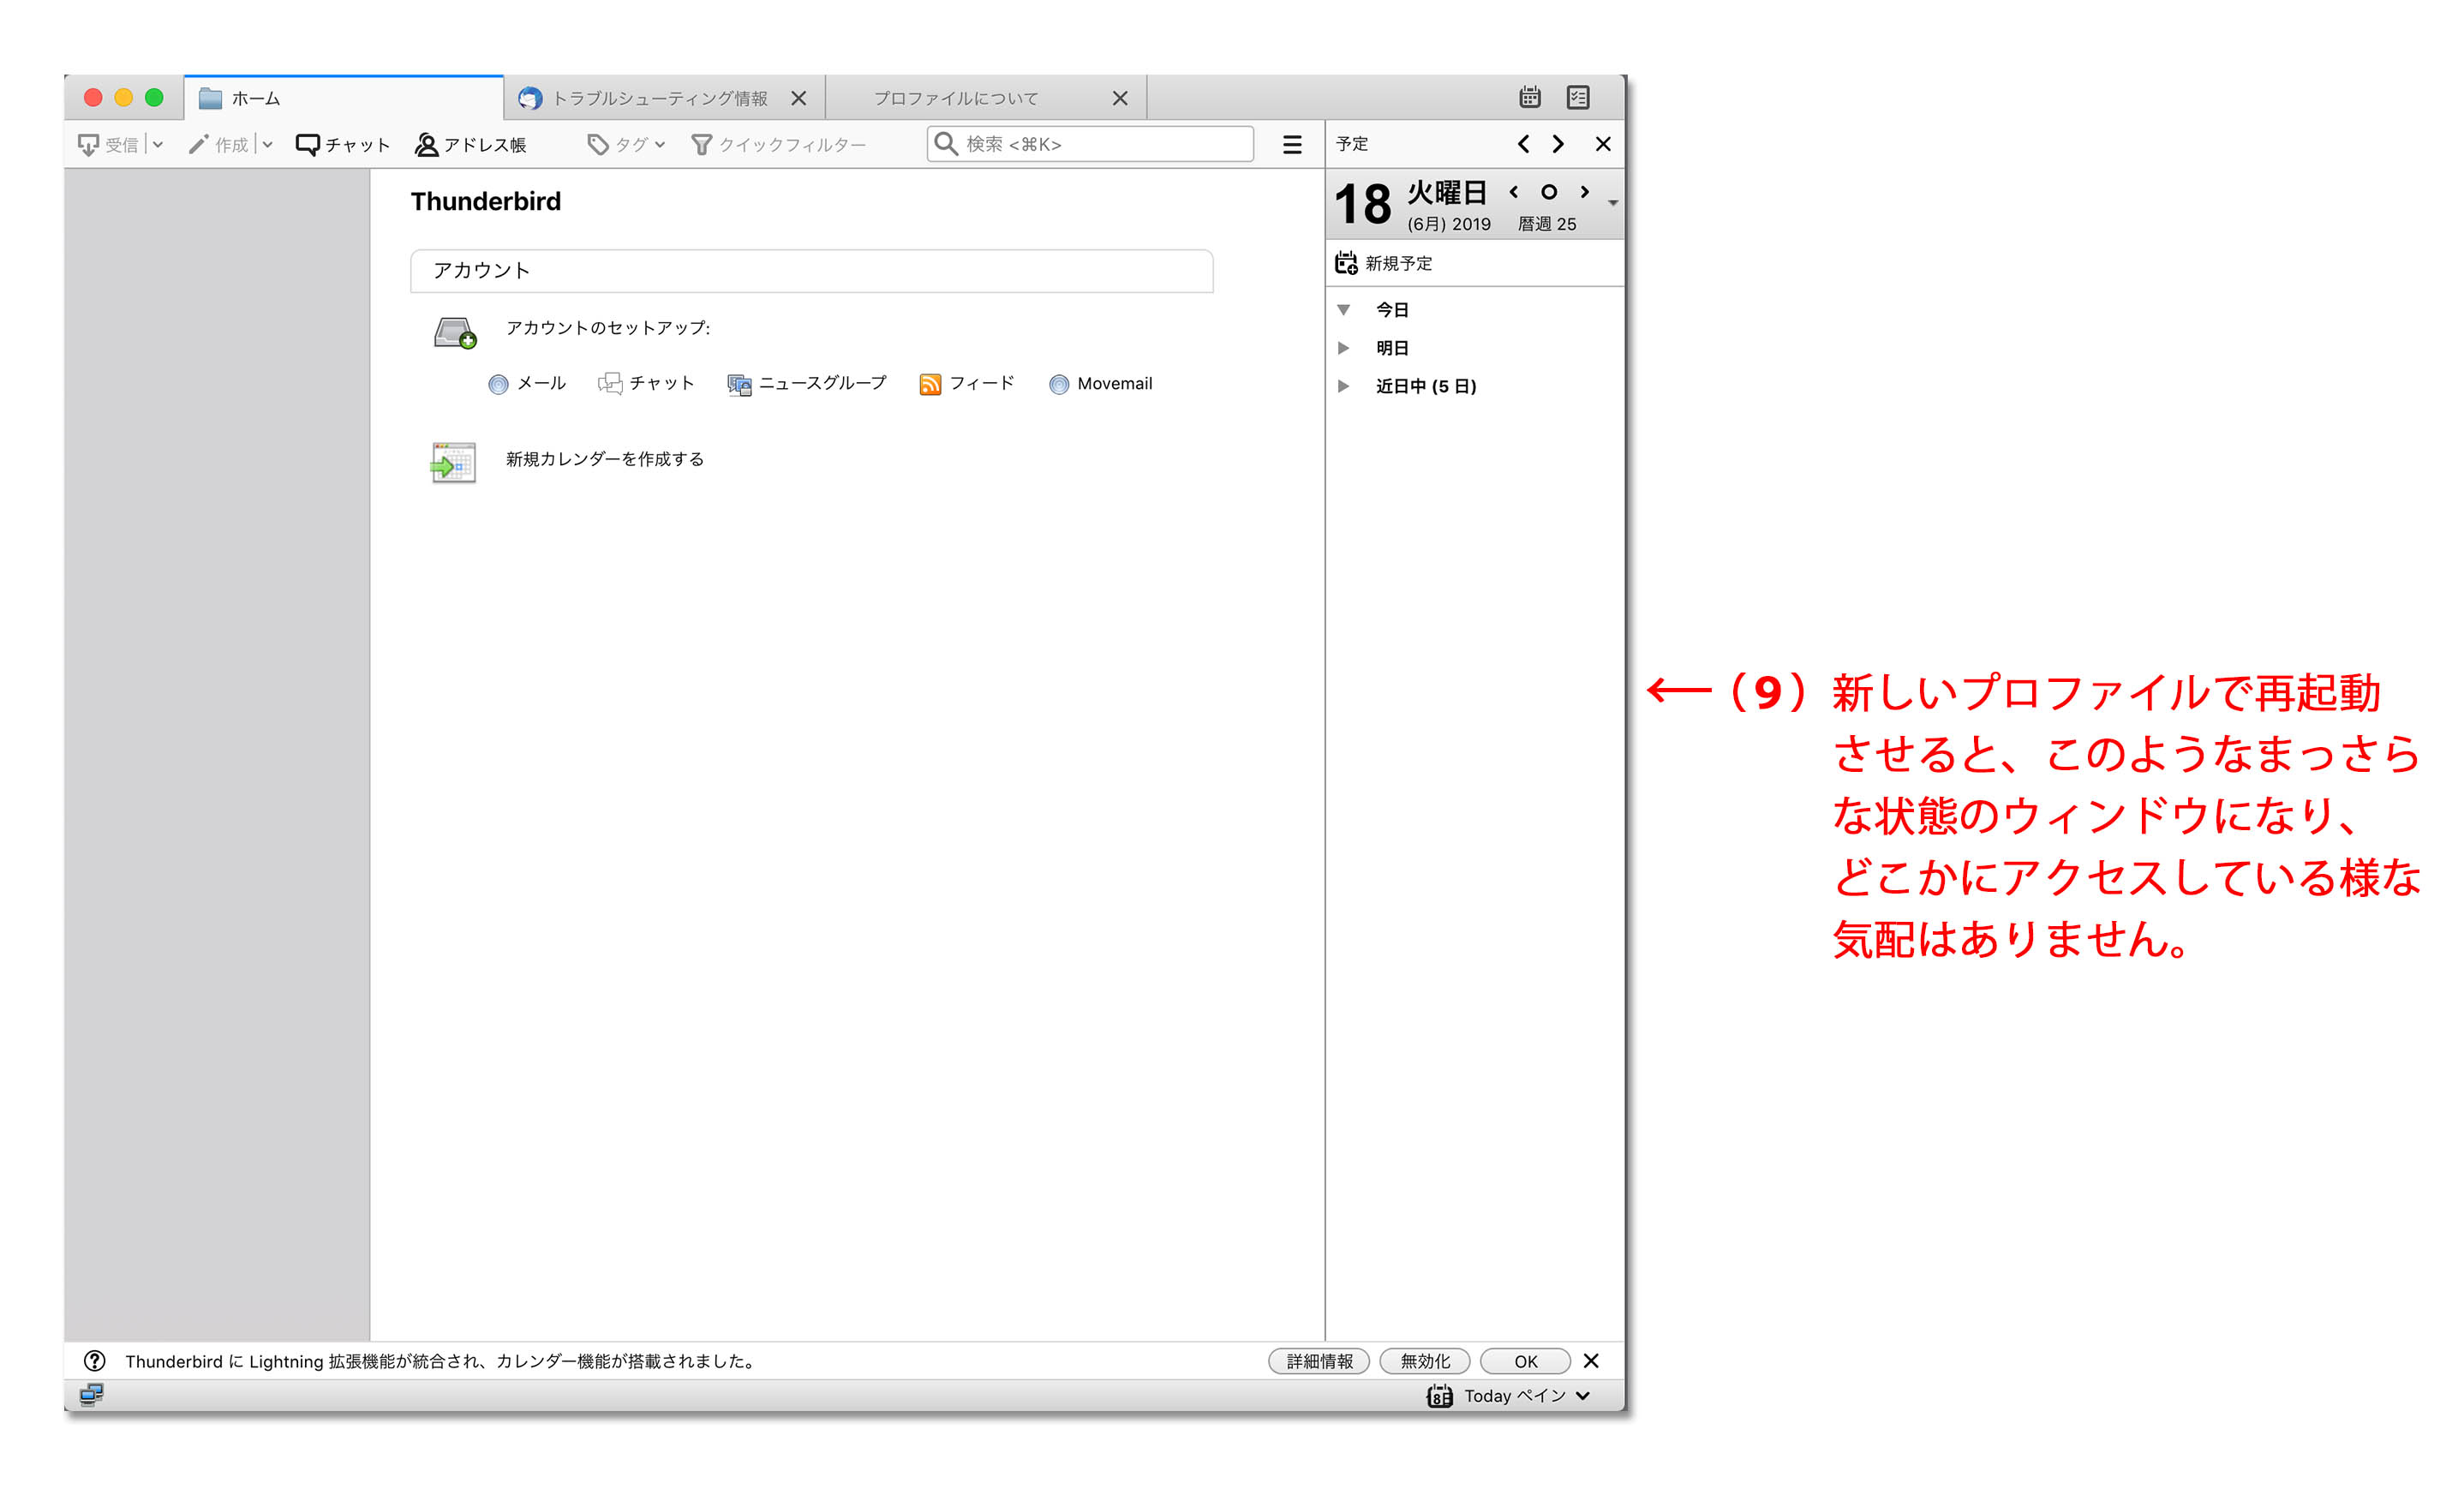
Task: Collapse the 今日 (Today) section
Action: click(1344, 310)
